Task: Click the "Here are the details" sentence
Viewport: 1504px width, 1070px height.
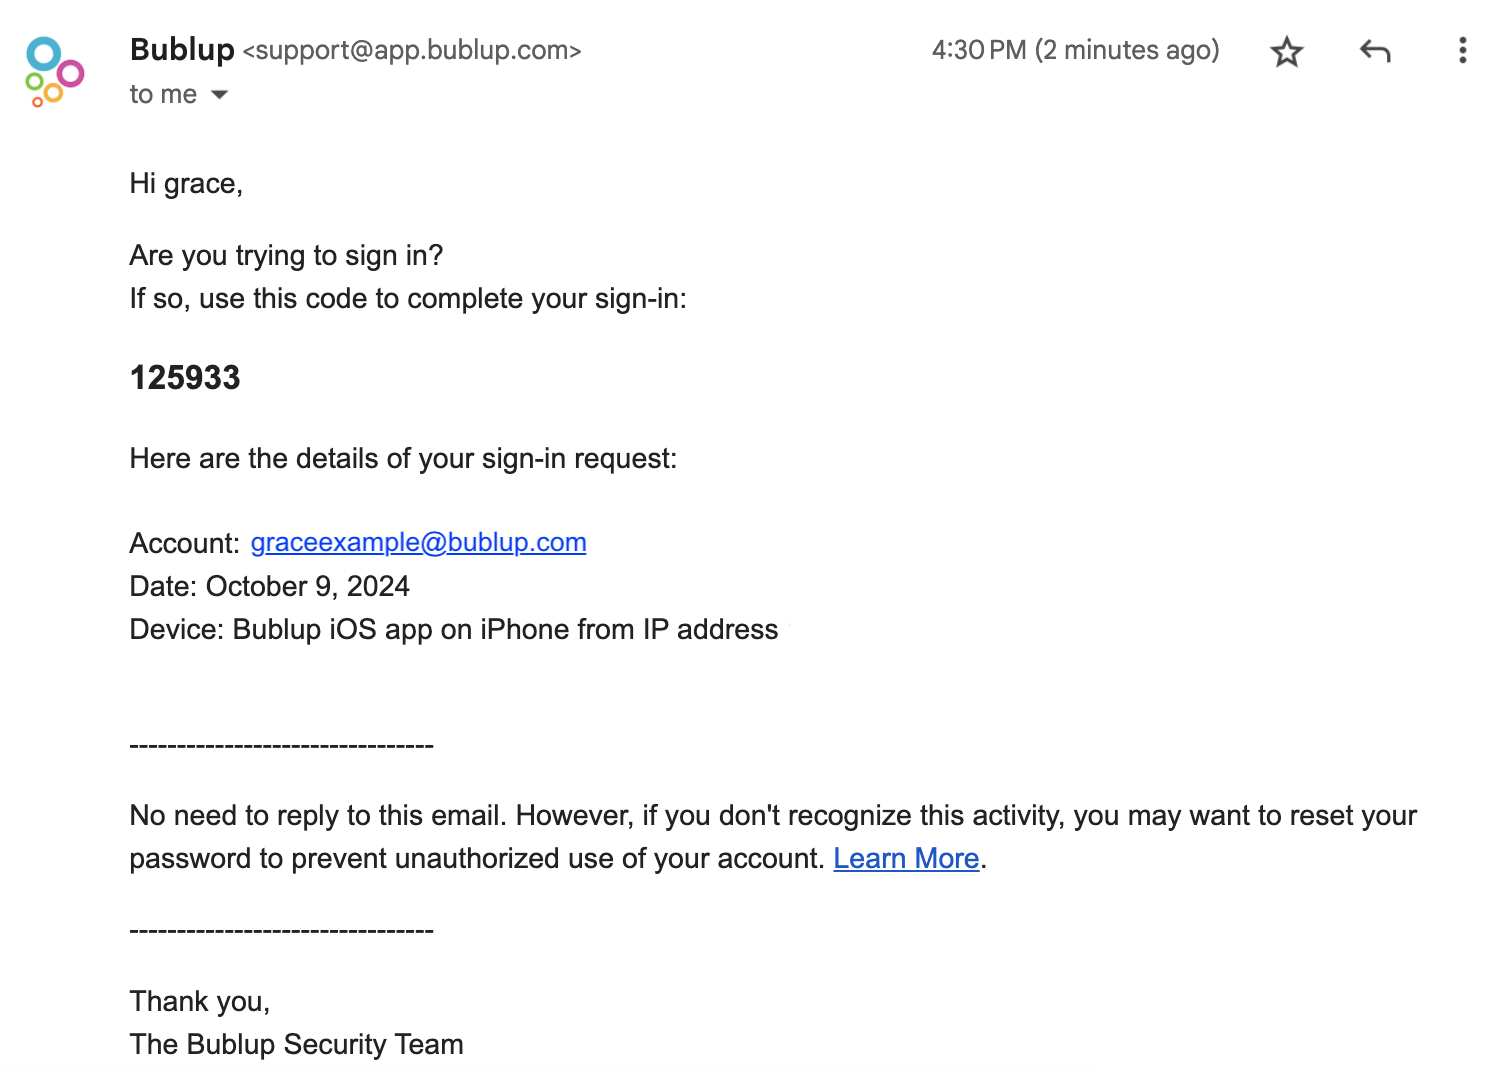Action: (x=403, y=459)
